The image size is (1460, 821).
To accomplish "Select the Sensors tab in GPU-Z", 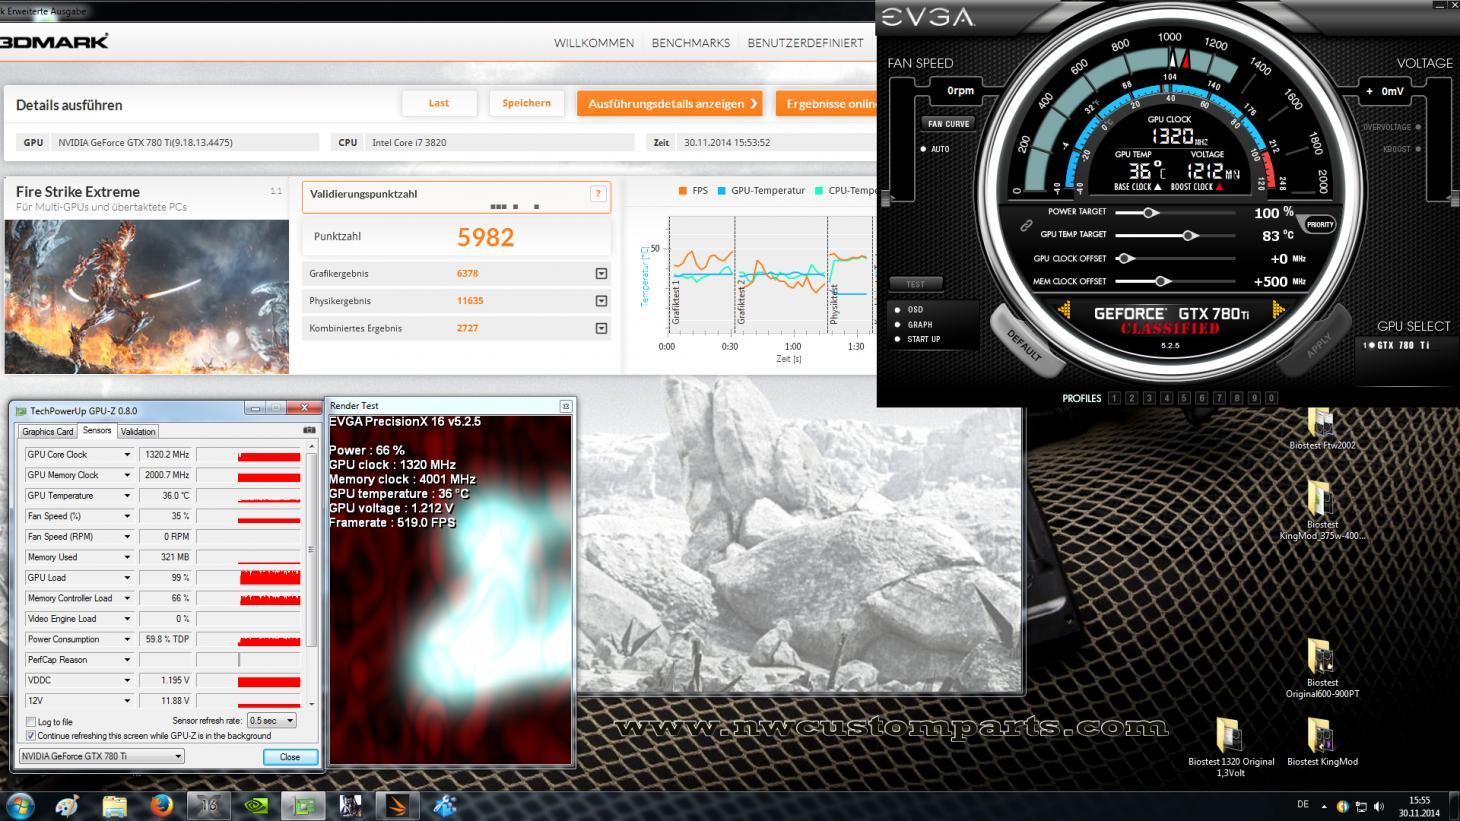I will (x=97, y=431).
